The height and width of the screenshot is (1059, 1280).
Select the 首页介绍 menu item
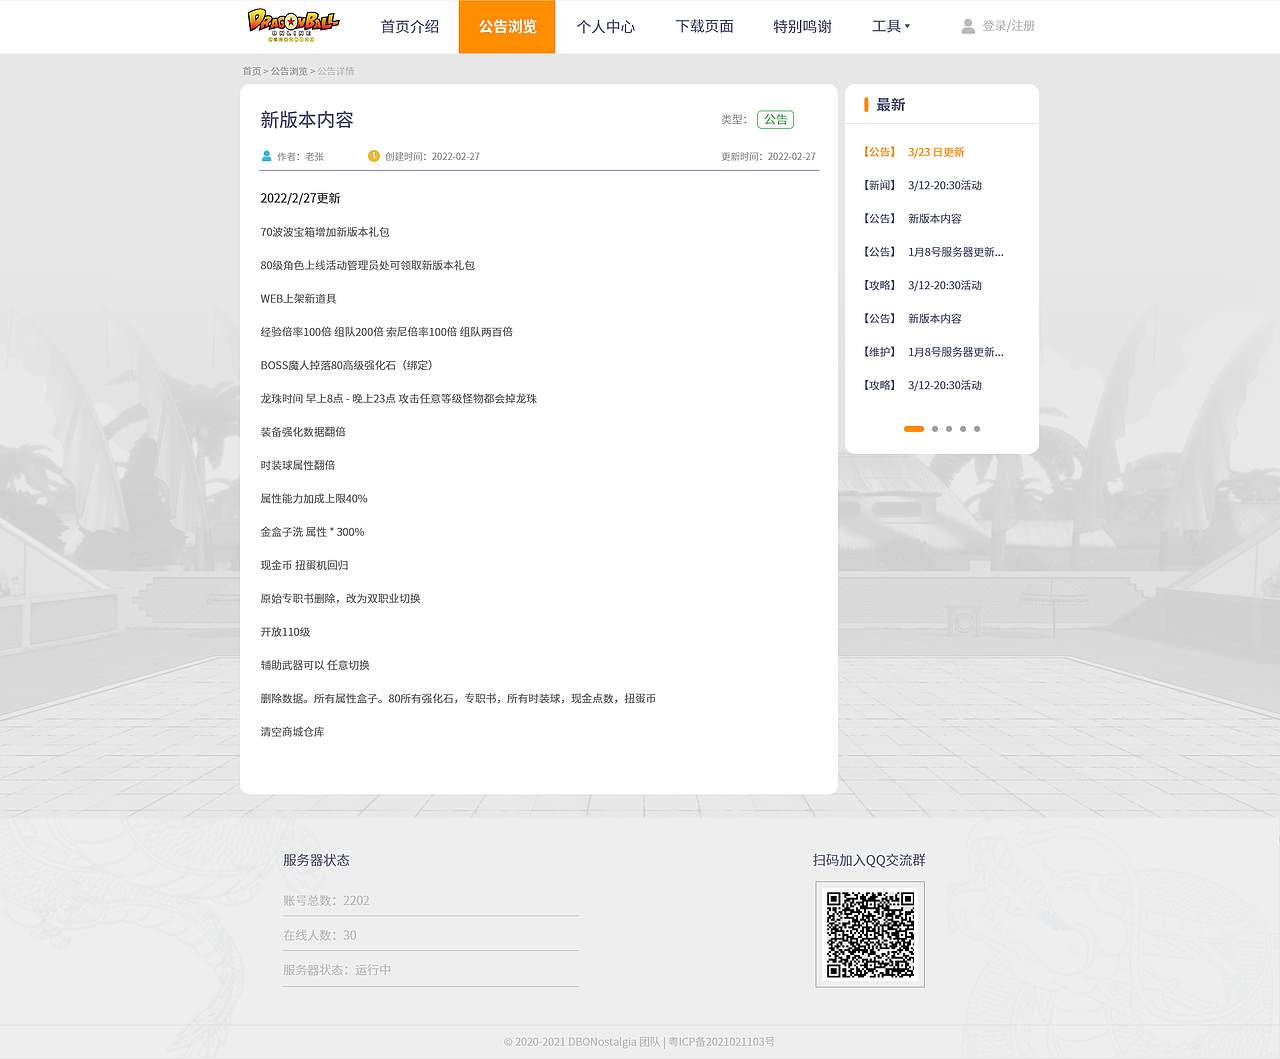click(408, 26)
